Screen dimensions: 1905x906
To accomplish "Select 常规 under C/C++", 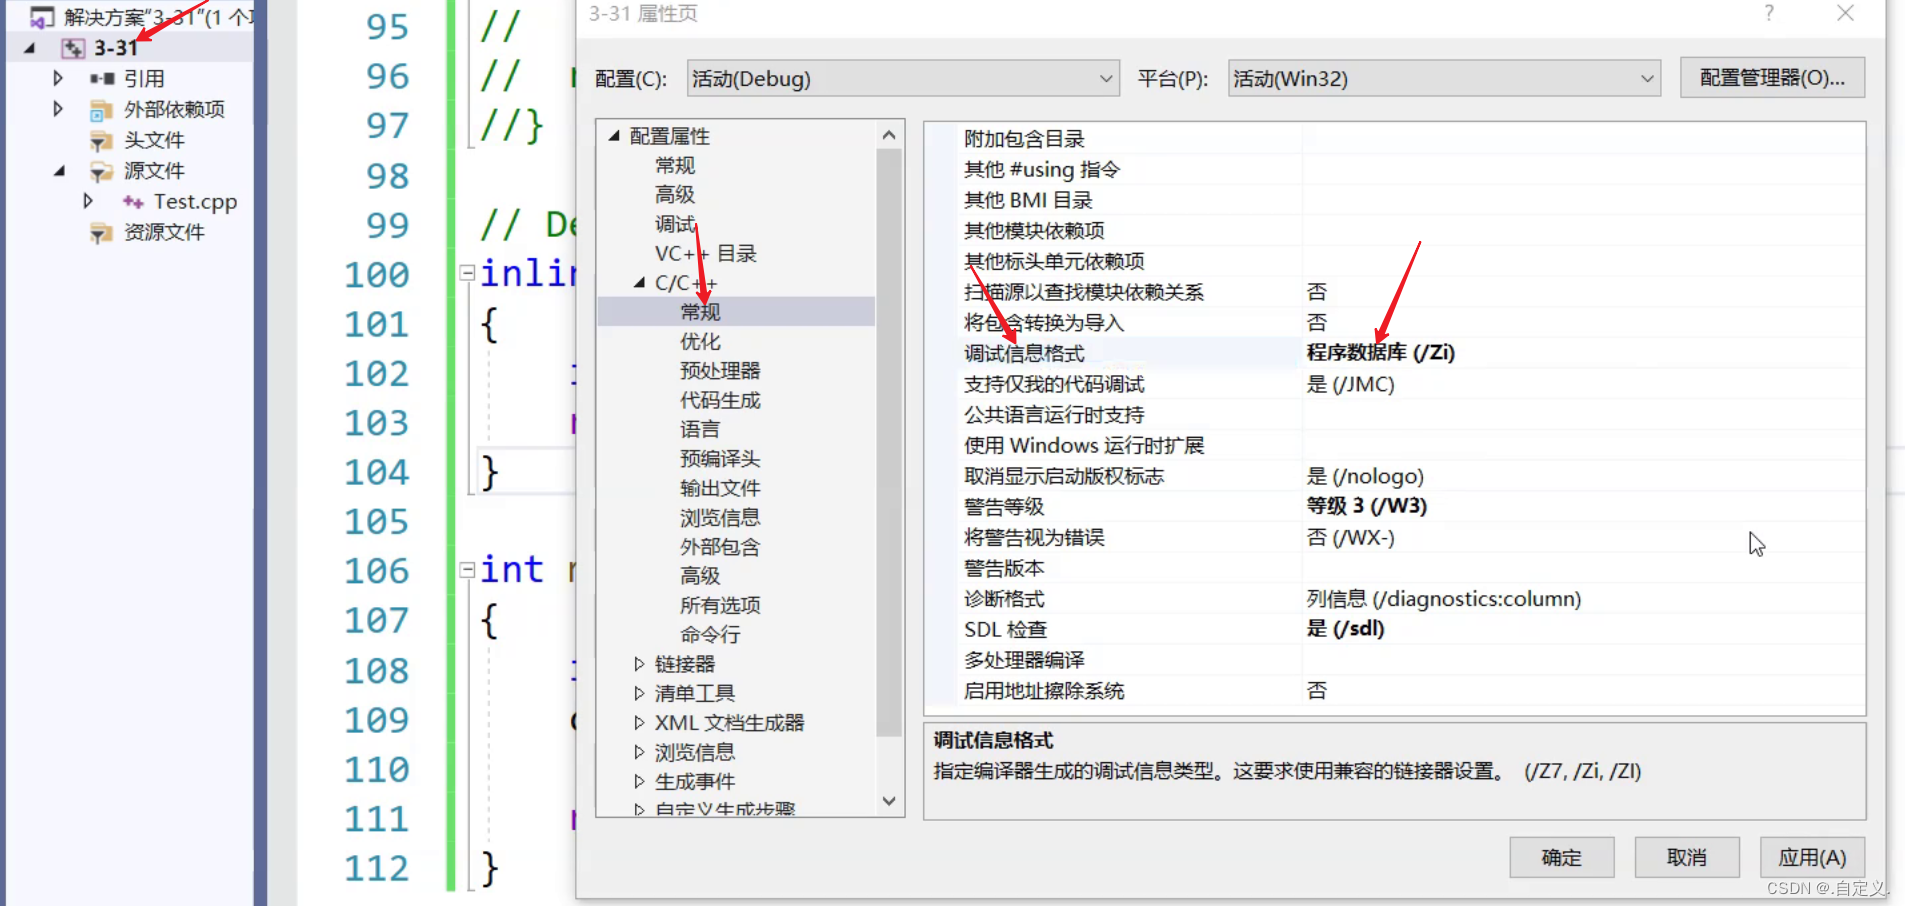I will [700, 312].
